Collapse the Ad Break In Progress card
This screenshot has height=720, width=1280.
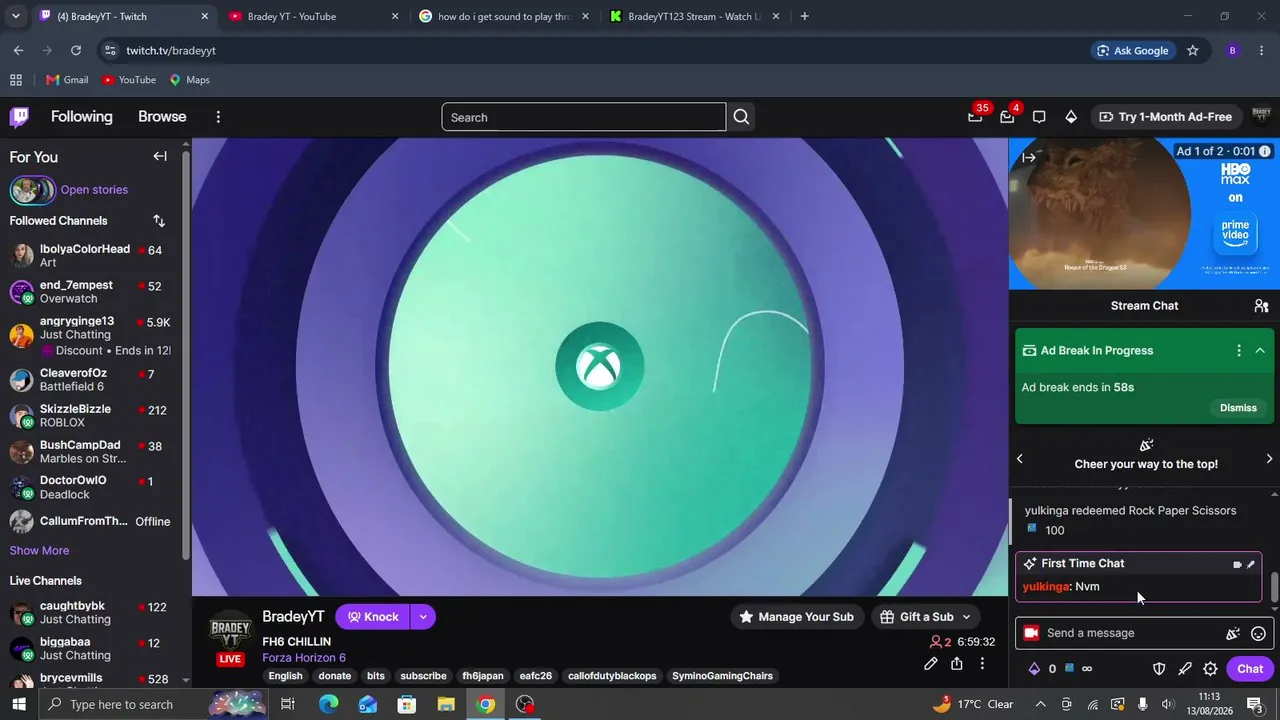tap(1260, 350)
